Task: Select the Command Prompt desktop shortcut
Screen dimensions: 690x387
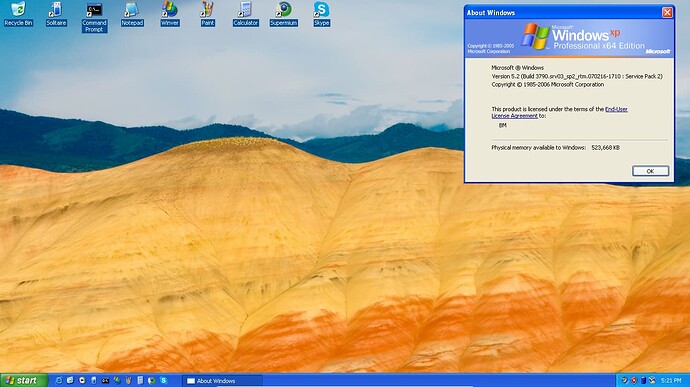Action: tap(94, 18)
